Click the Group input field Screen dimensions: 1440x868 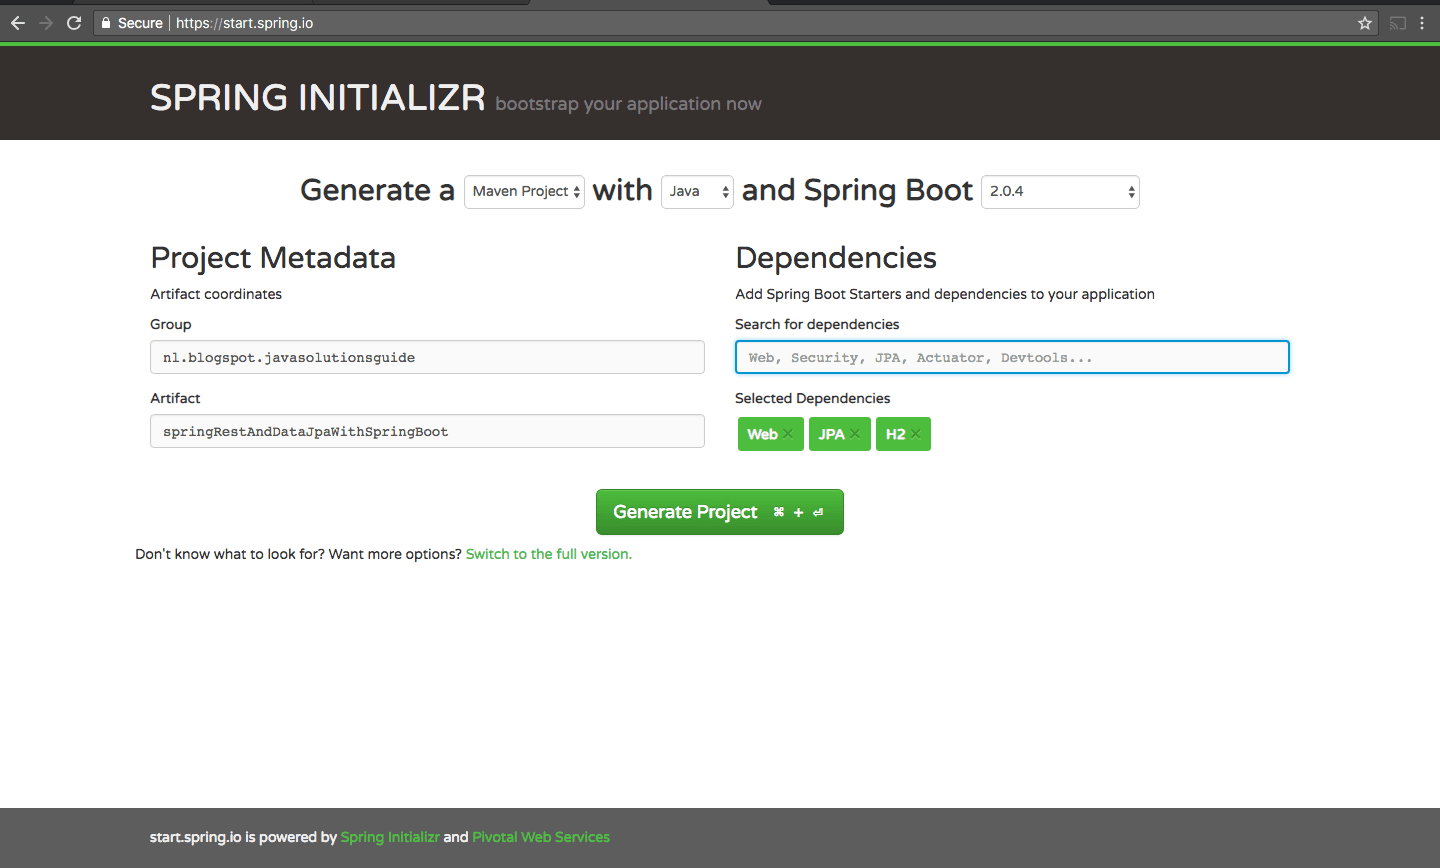click(x=427, y=357)
